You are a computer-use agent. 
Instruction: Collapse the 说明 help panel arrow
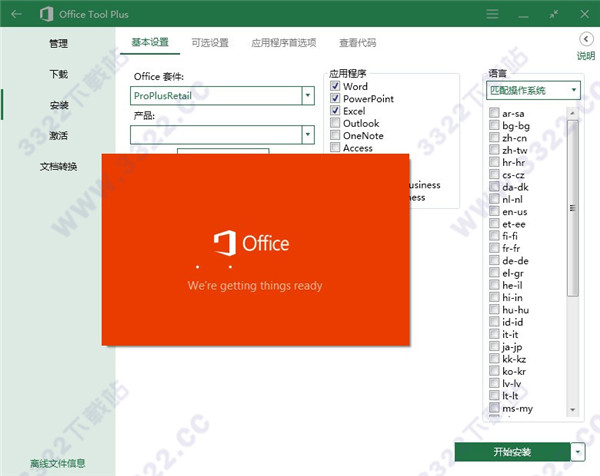[x=586, y=39]
